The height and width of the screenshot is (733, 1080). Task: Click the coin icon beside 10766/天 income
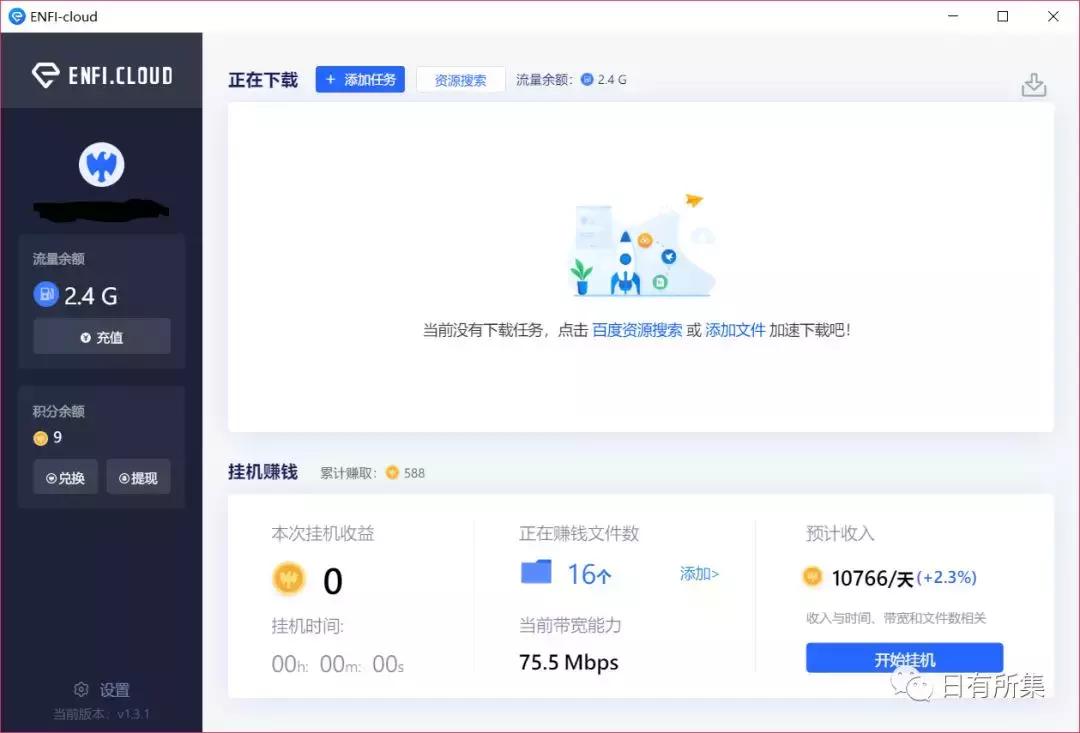tap(813, 577)
